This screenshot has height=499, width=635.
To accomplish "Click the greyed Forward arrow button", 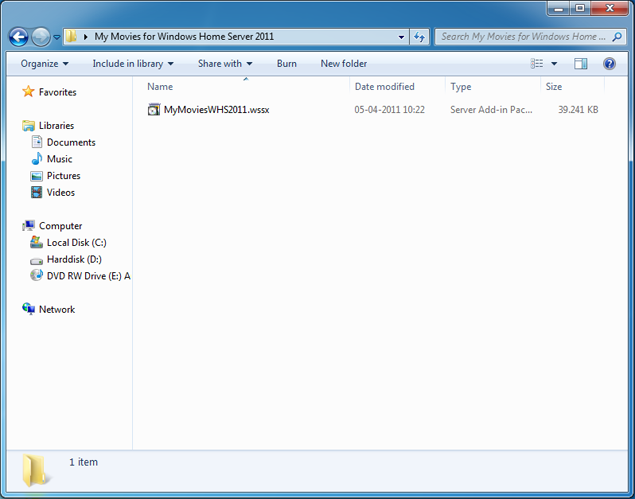I will tap(41, 37).
